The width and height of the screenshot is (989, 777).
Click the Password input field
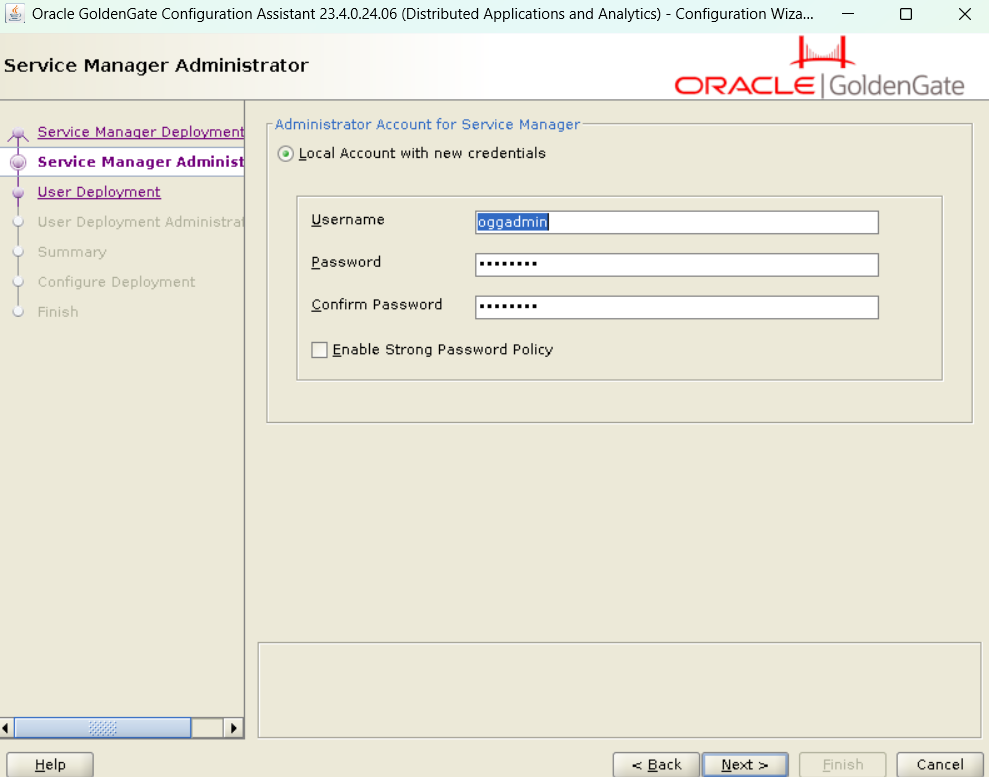point(676,265)
